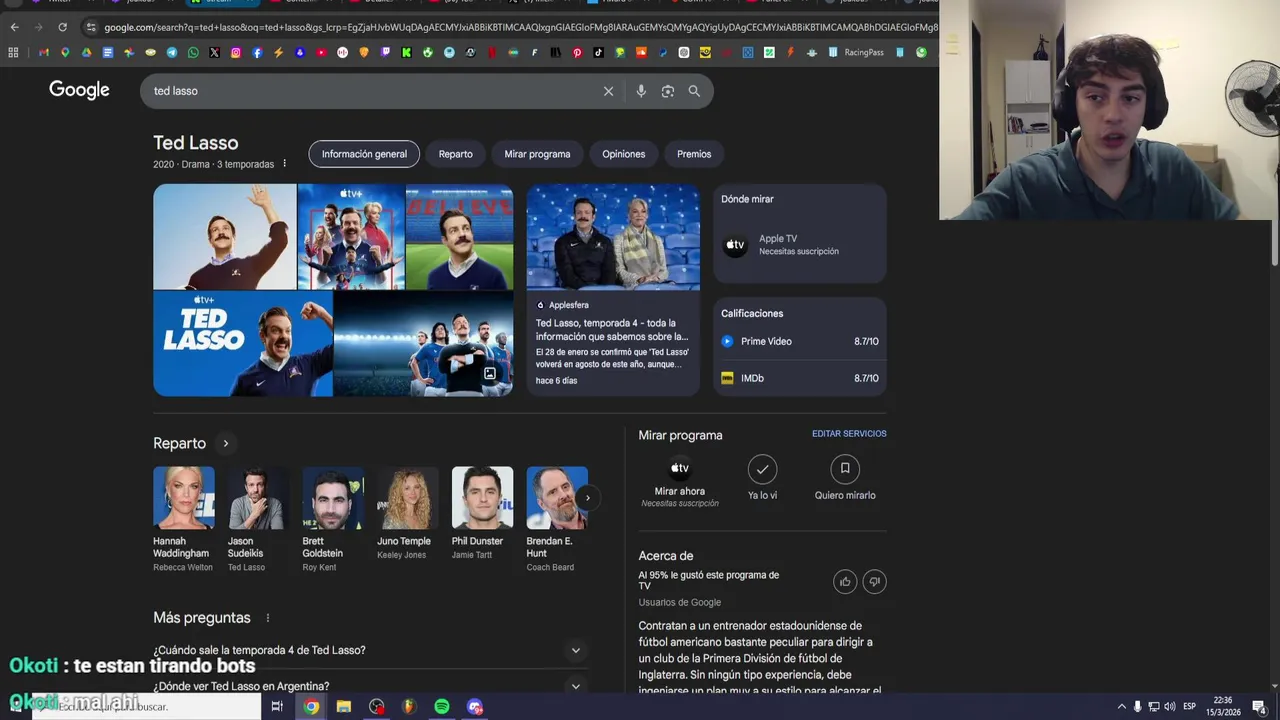Open the Gmail bookmark icon
The height and width of the screenshot is (720, 1280).
click(x=43, y=52)
